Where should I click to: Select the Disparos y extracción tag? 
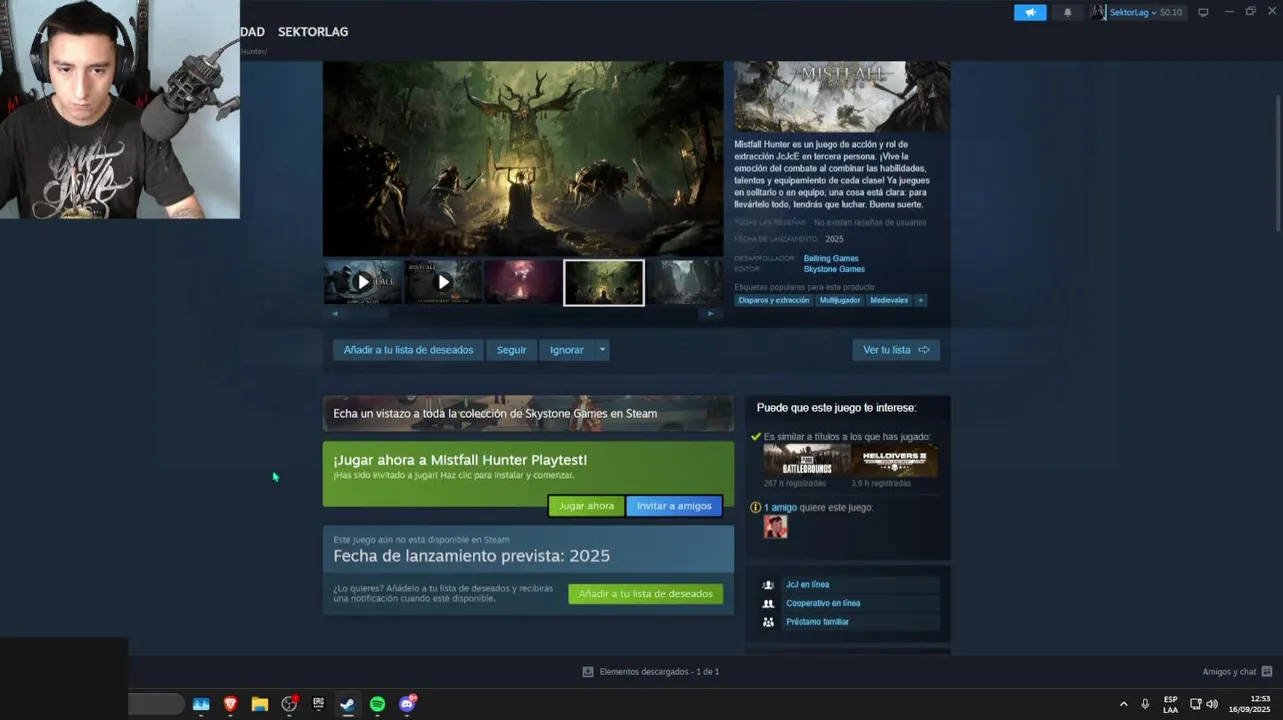click(x=774, y=300)
